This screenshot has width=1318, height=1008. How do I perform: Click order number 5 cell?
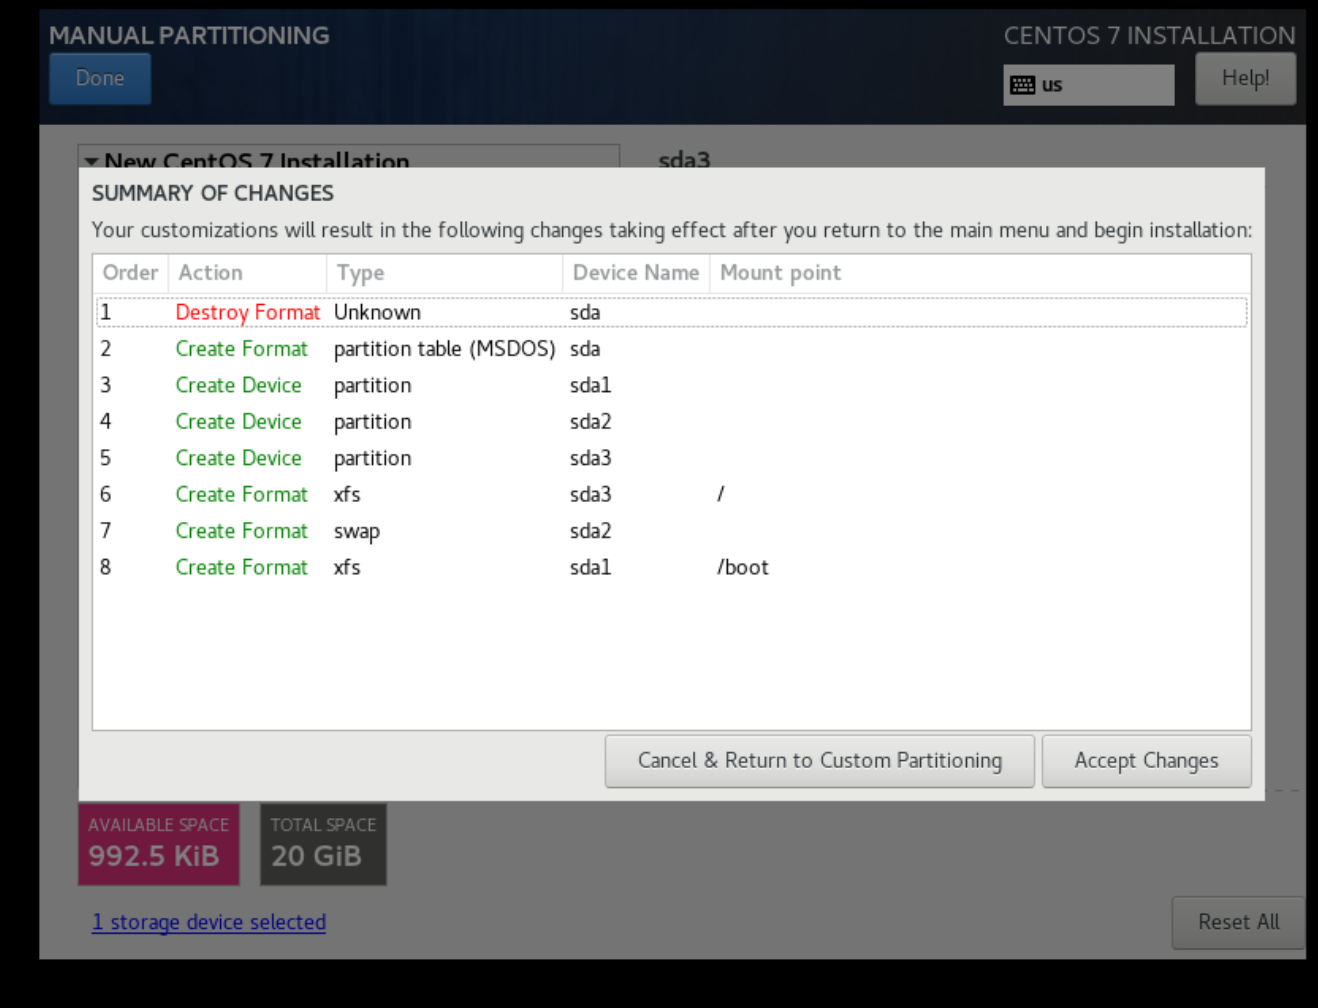(x=105, y=458)
